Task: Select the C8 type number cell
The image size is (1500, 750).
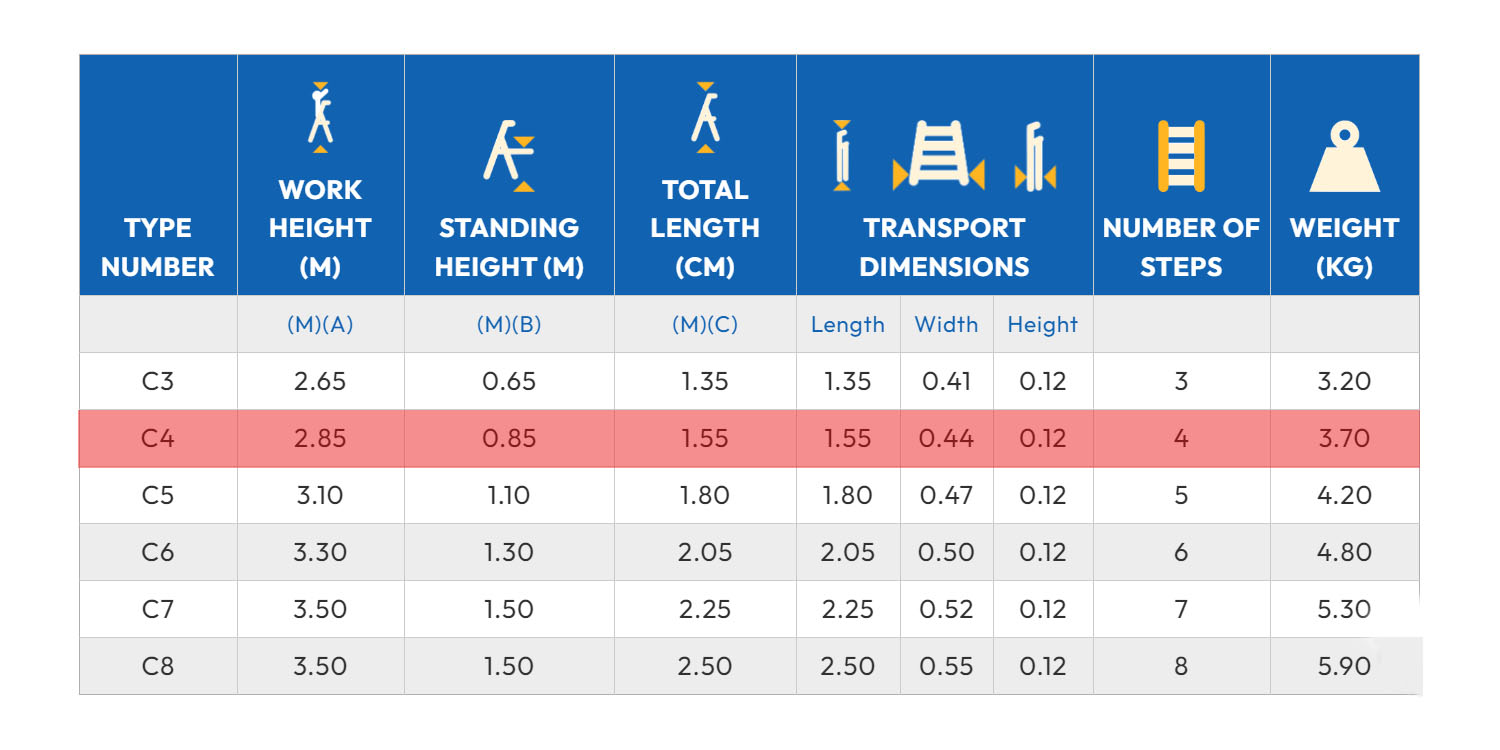Action: 158,666
